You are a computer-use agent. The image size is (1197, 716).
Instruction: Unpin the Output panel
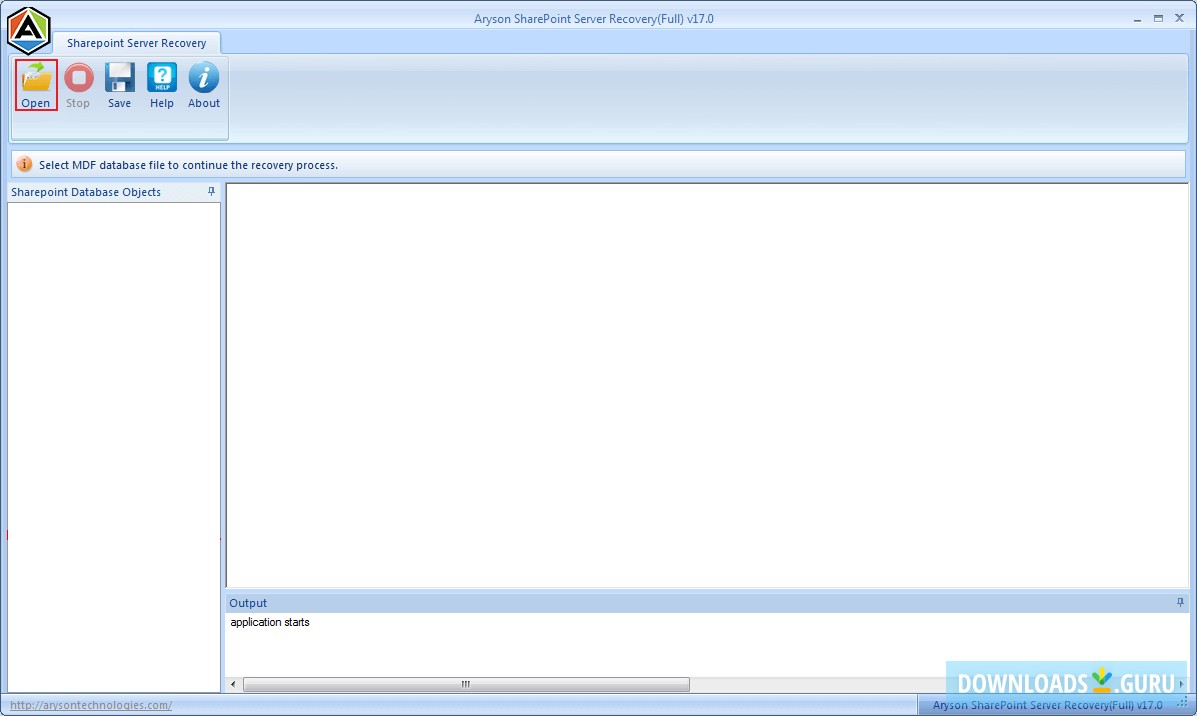1178,602
